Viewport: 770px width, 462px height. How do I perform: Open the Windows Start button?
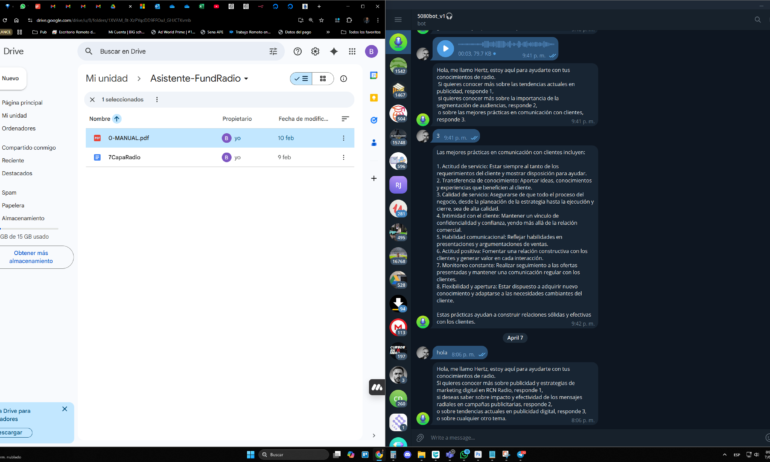(x=250, y=455)
